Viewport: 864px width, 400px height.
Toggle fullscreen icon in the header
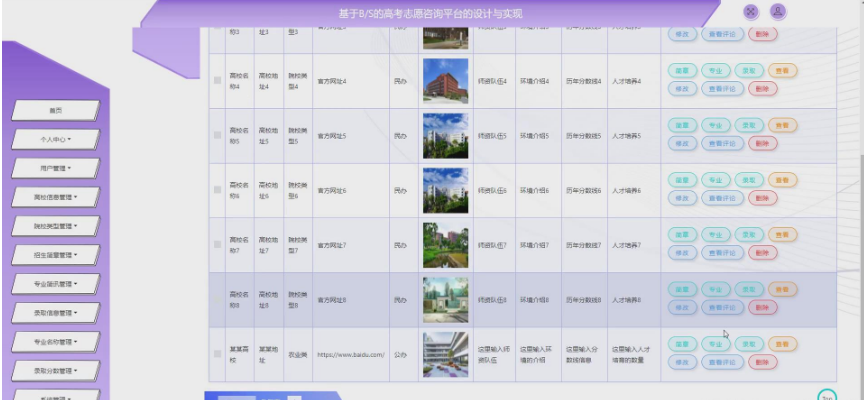(x=751, y=12)
